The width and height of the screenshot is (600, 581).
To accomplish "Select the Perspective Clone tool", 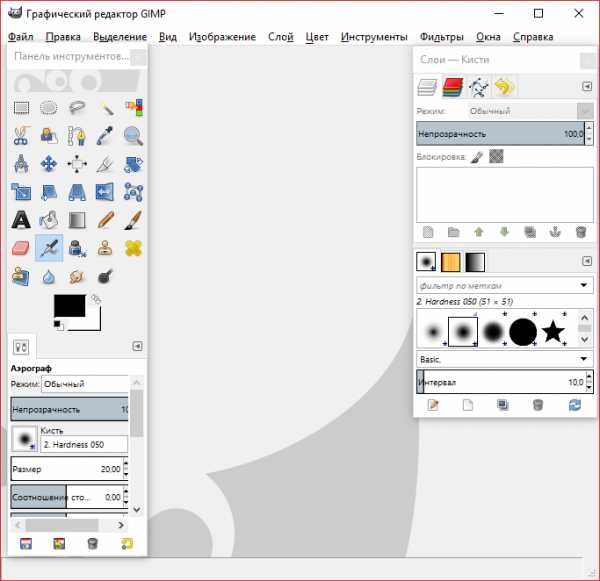I will click(21, 276).
